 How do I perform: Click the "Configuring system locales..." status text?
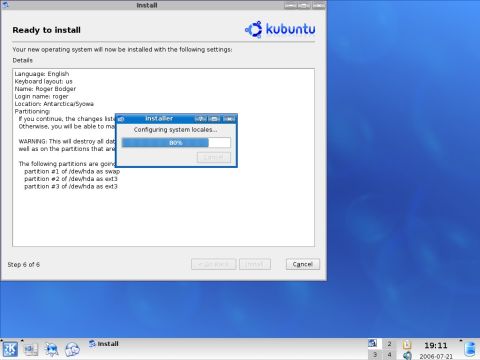[175, 130]
